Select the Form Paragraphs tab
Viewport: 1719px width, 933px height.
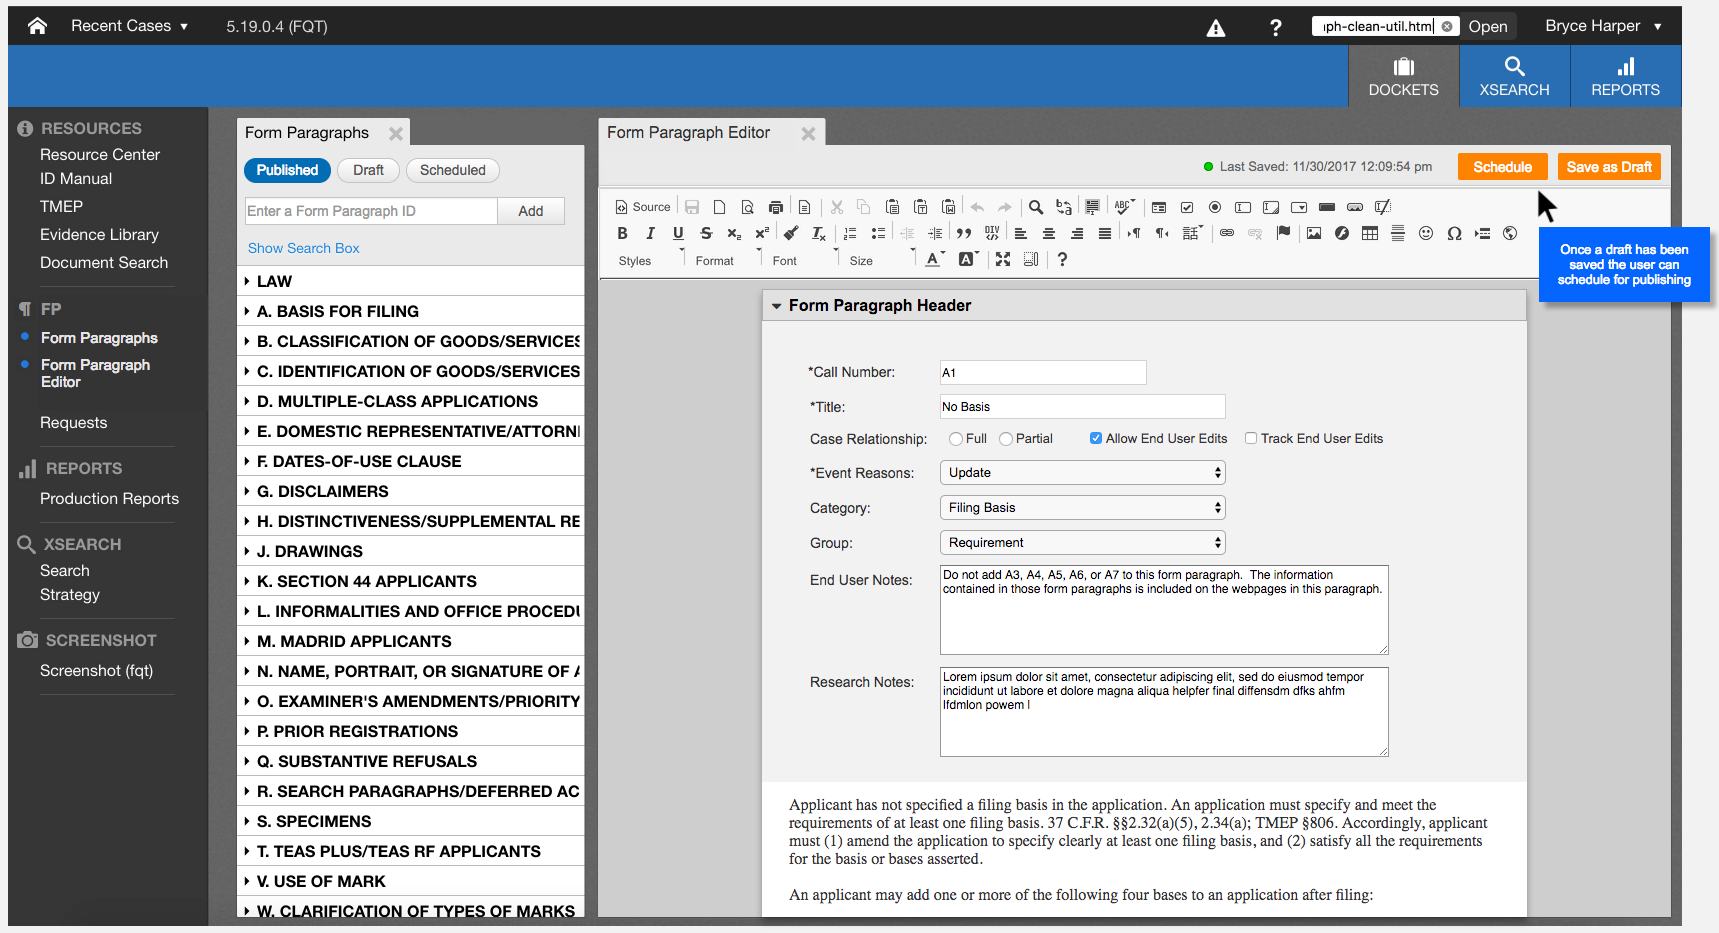point(307,133)
